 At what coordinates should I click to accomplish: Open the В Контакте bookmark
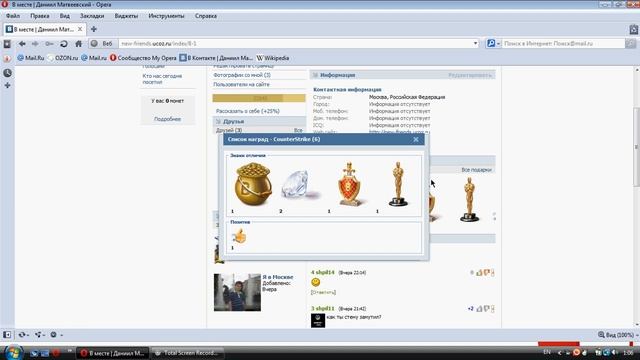(x=216, y=58)
